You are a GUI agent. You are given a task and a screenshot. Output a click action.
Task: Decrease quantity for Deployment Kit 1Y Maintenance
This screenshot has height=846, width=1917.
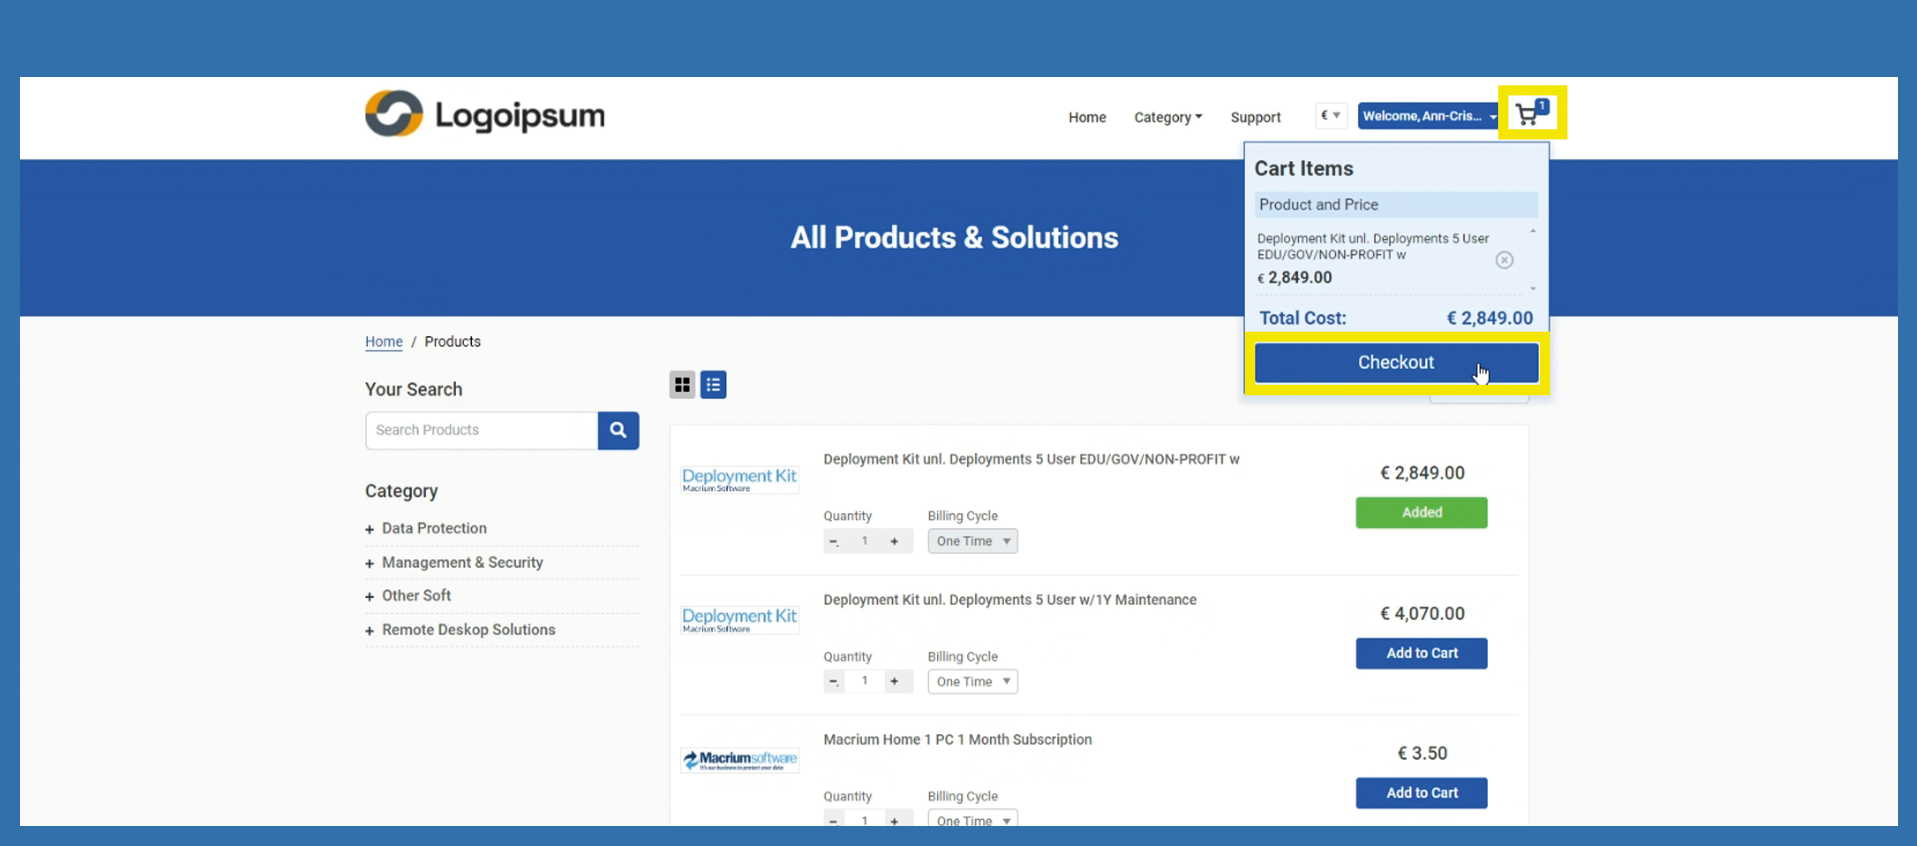[x=833, y=682]
